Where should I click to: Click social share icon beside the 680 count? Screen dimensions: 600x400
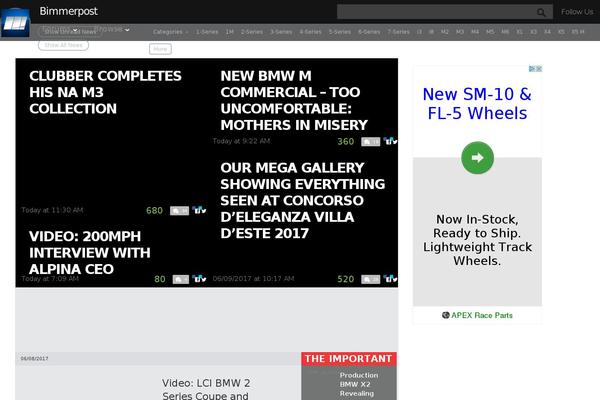coord(199,210)
